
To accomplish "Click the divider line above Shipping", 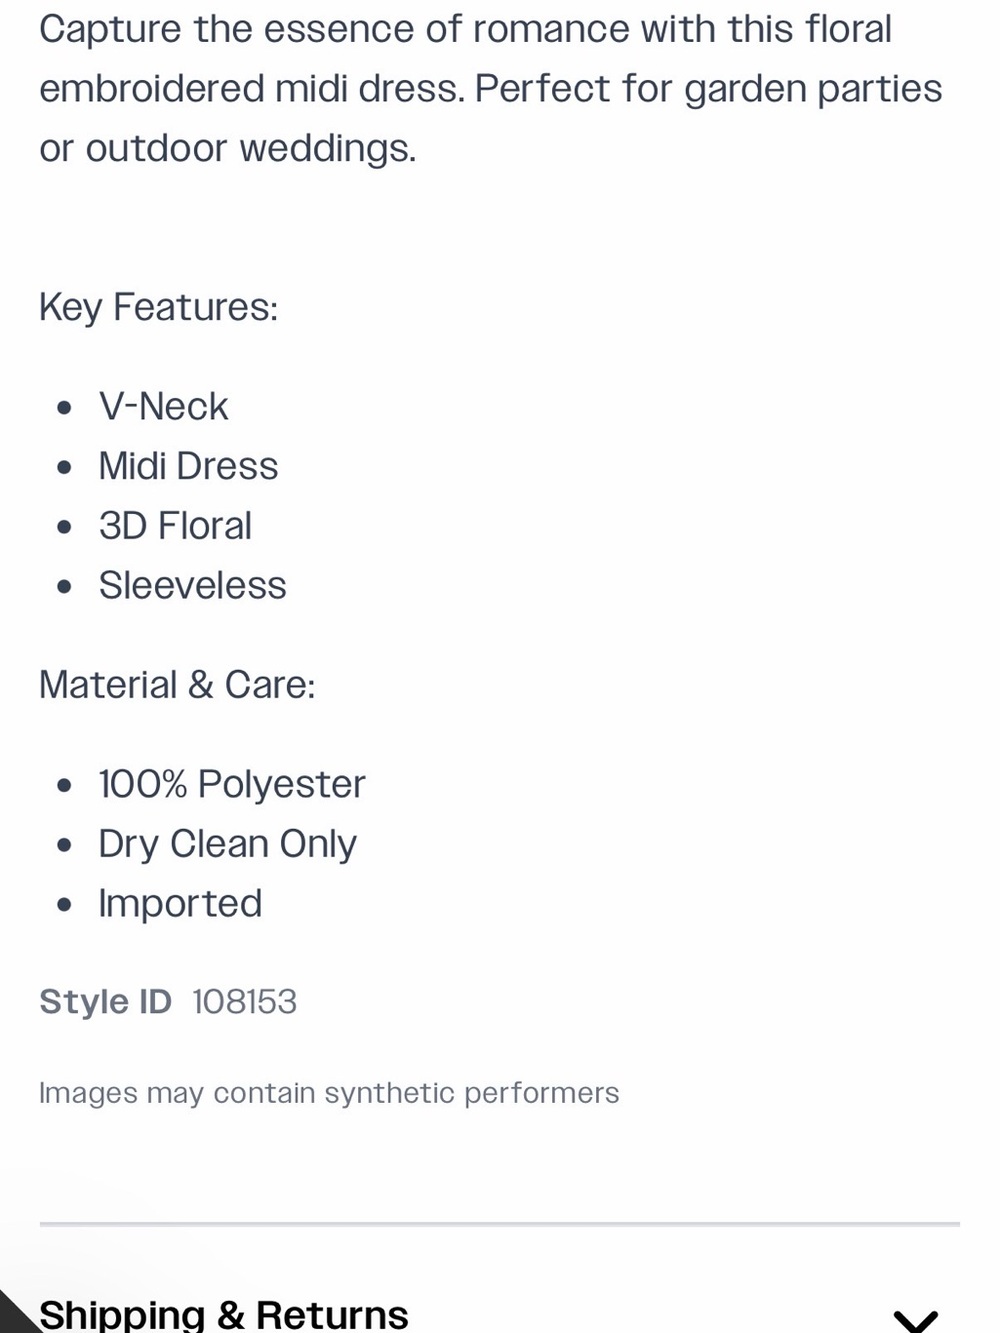I will (500, 1223).
